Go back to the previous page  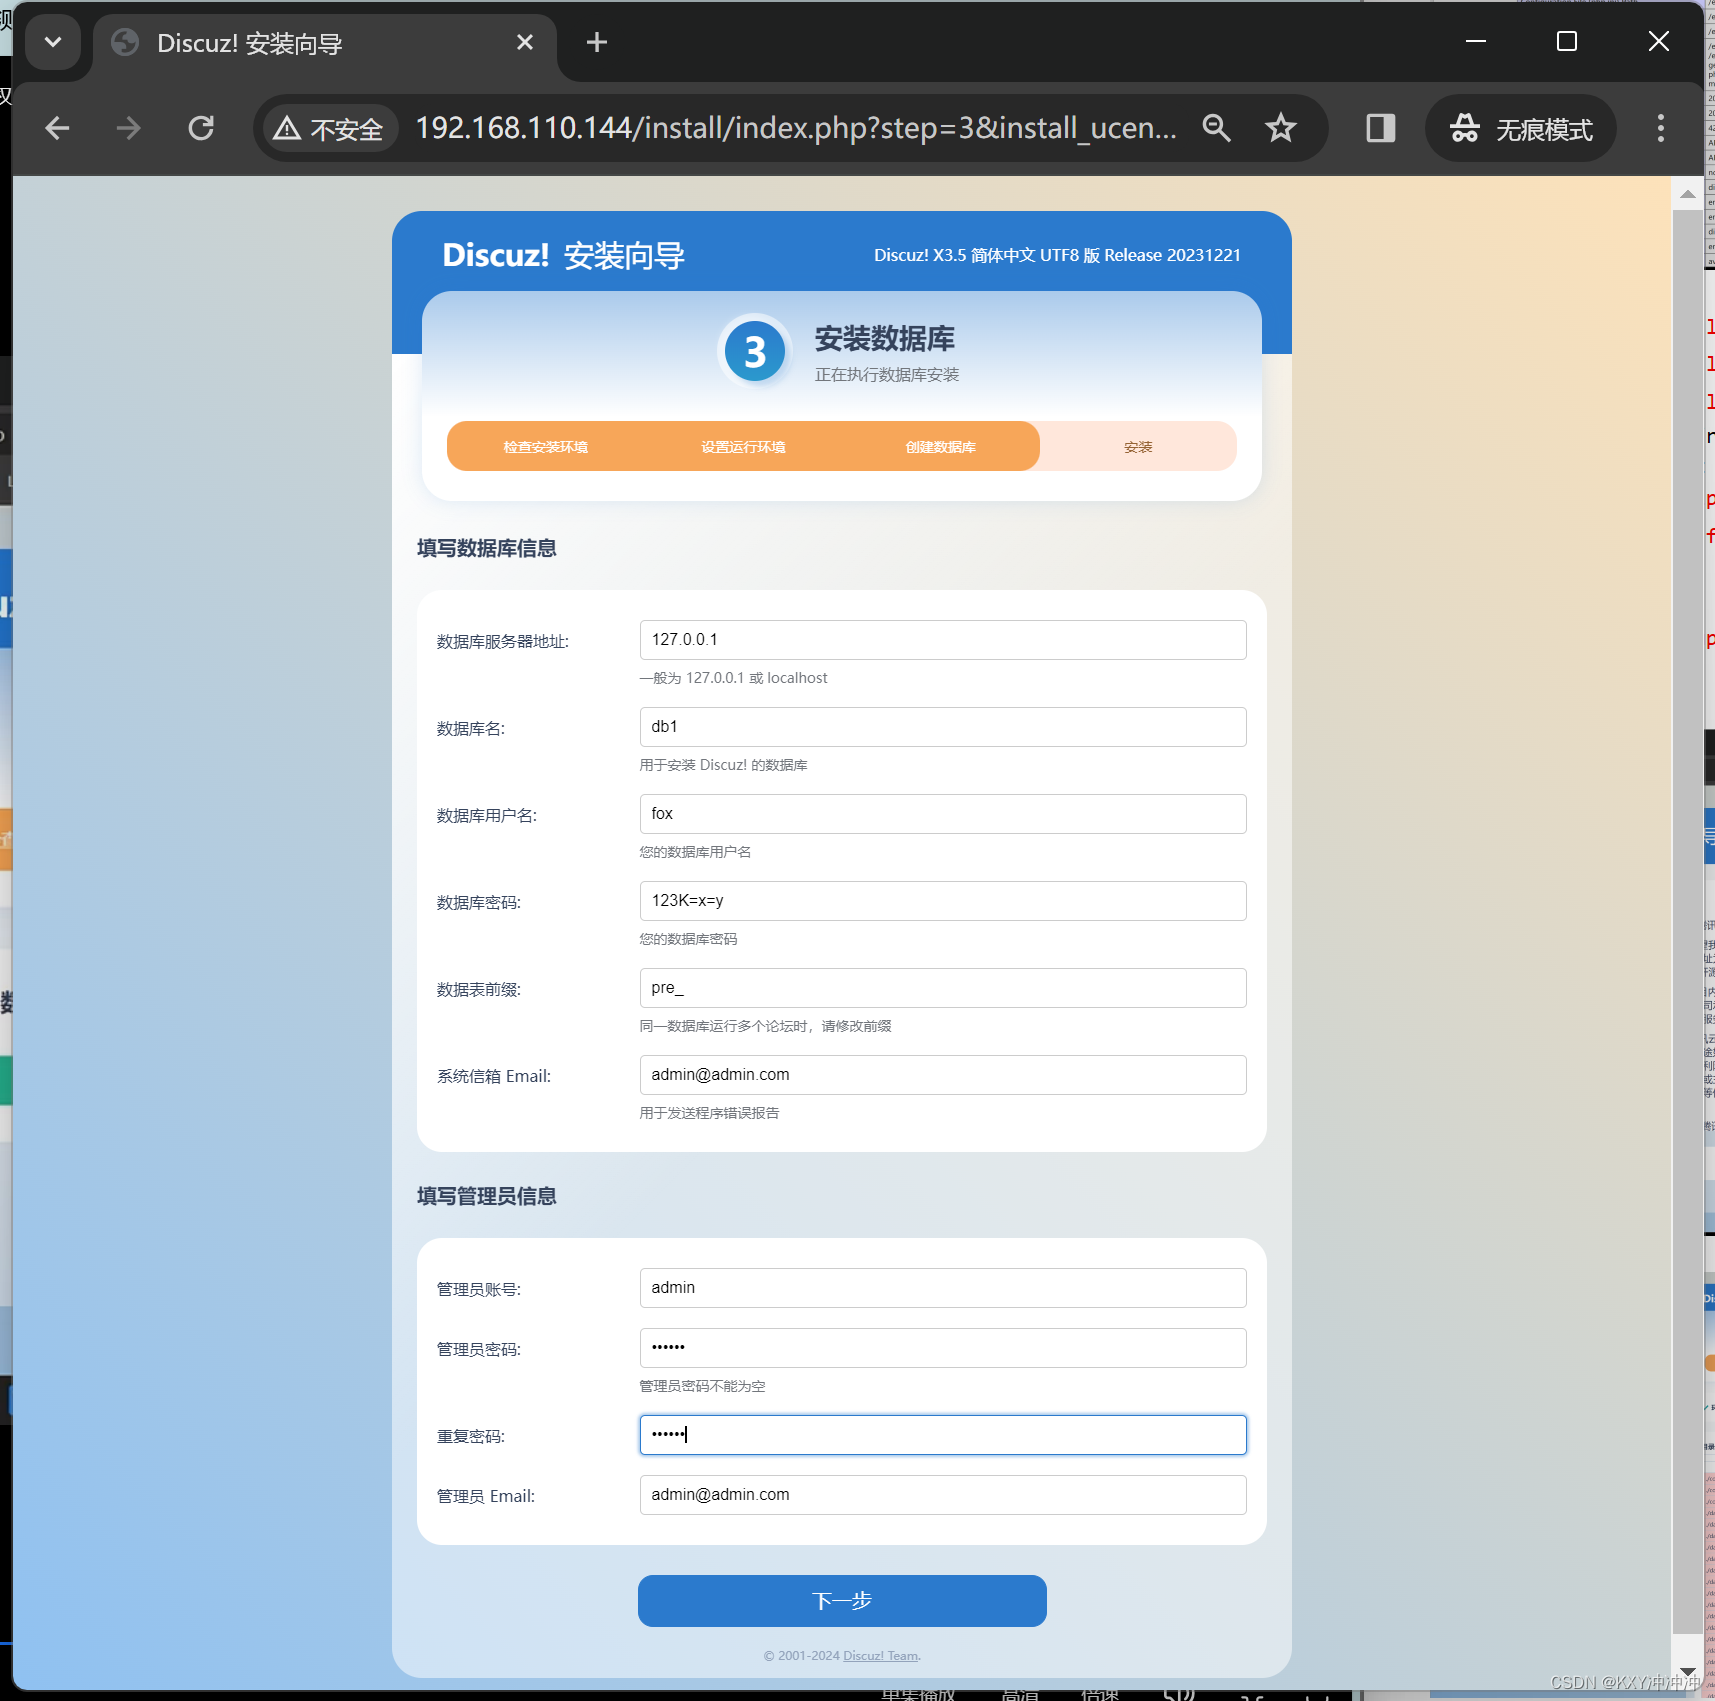57,128
